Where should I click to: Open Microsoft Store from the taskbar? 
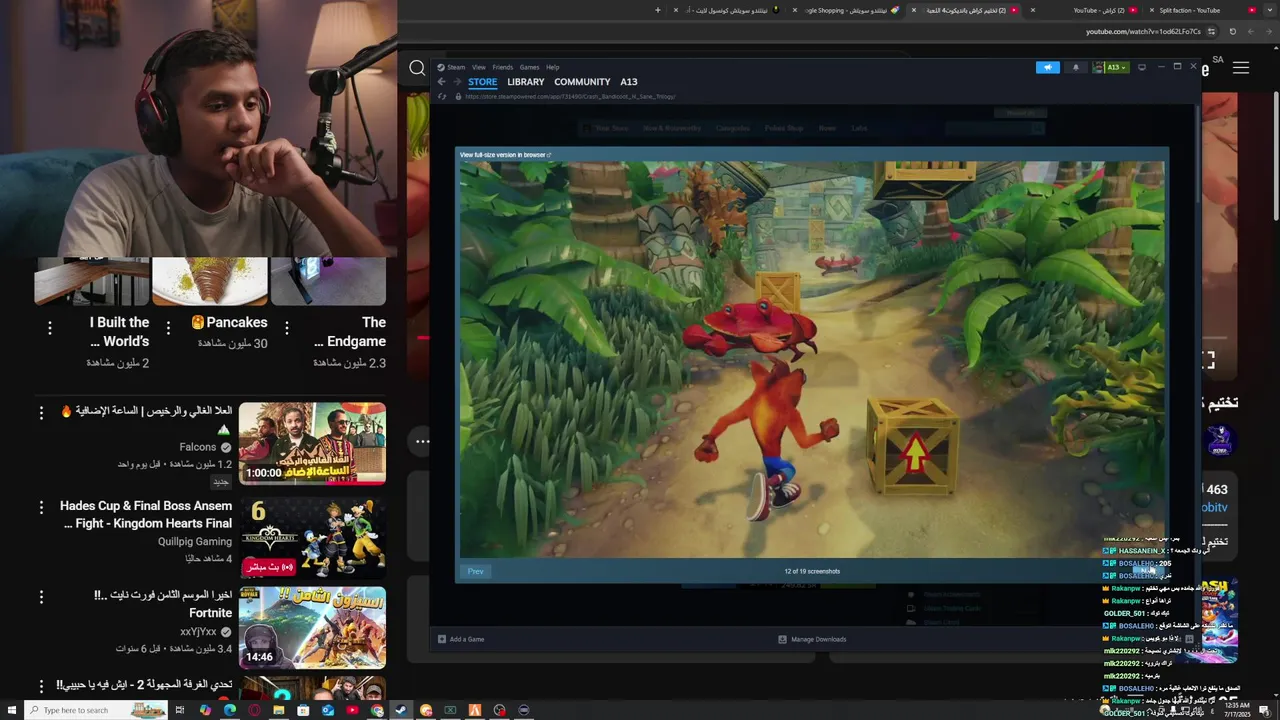click(x=303, y=710)
